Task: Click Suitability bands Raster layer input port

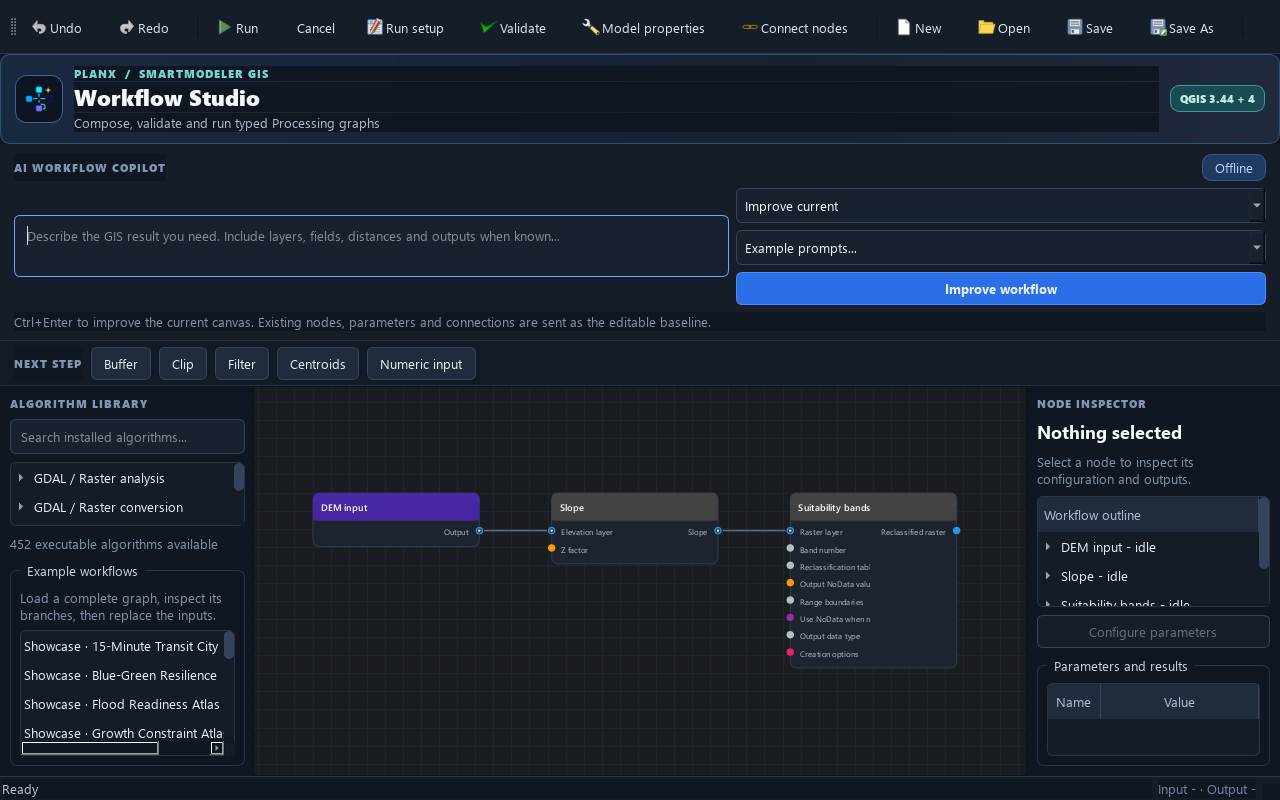Action: 790,531
